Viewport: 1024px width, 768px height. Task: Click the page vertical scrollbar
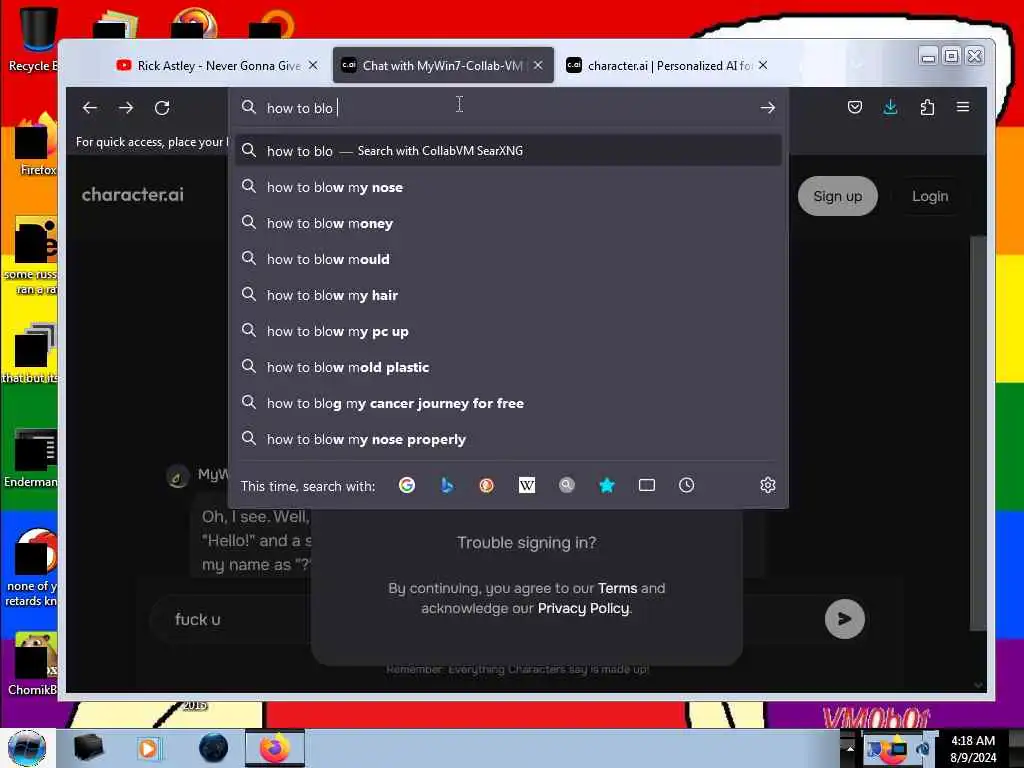tap(978, 432)
